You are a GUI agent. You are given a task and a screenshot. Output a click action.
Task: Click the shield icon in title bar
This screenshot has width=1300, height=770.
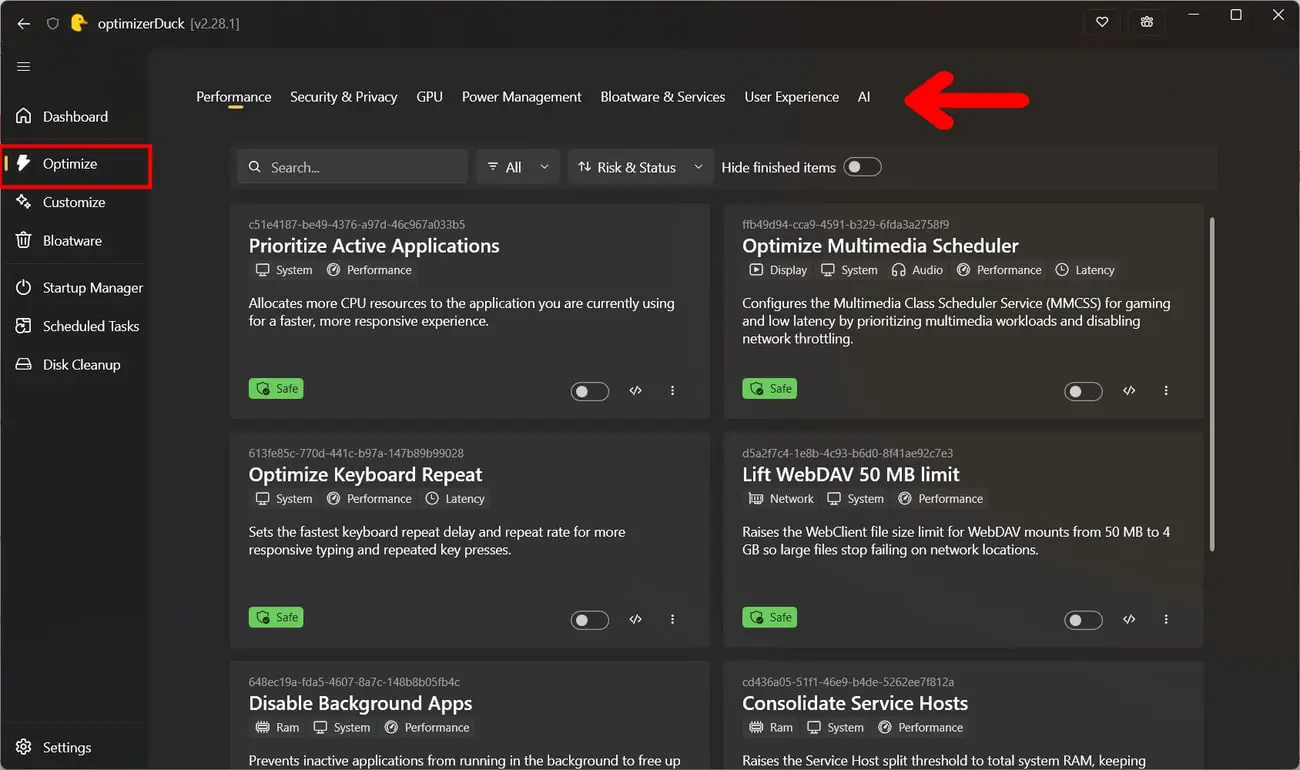(53, 23)
